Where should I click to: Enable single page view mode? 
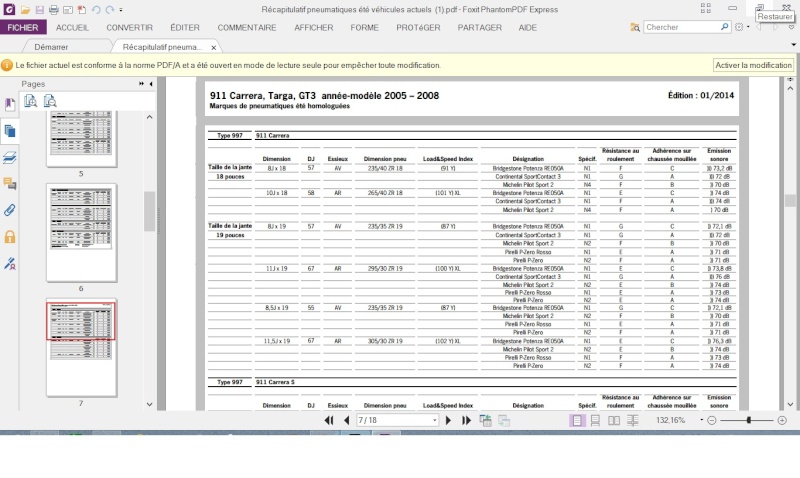pos(577,420)
